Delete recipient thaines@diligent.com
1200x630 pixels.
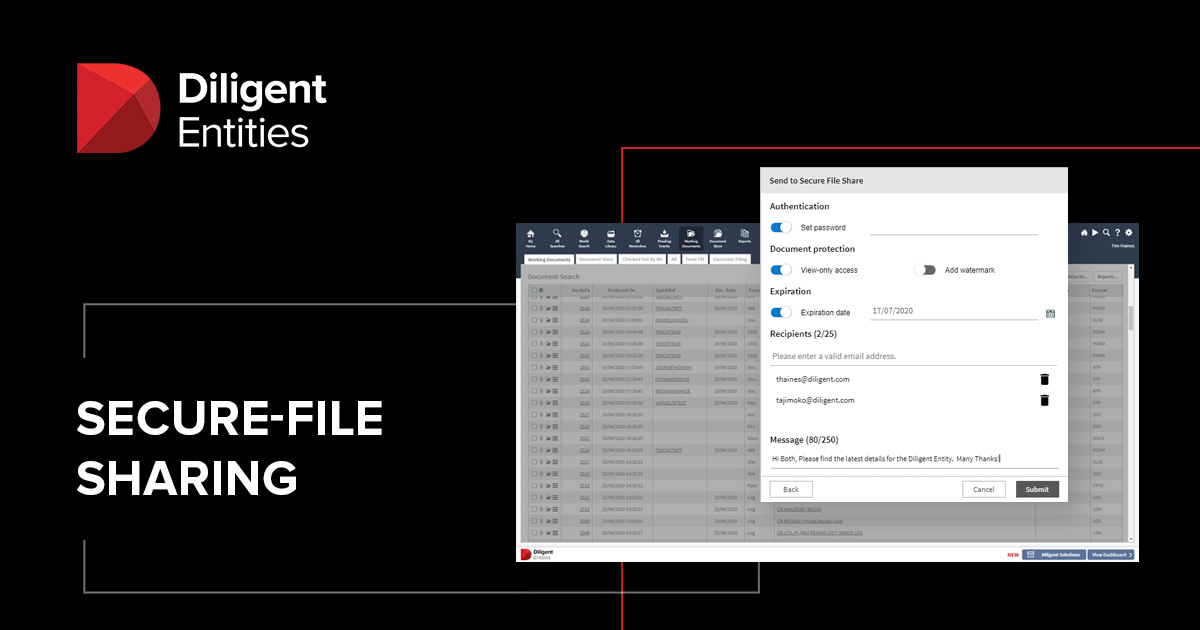pyautogui.click(x=1045, y=379)
